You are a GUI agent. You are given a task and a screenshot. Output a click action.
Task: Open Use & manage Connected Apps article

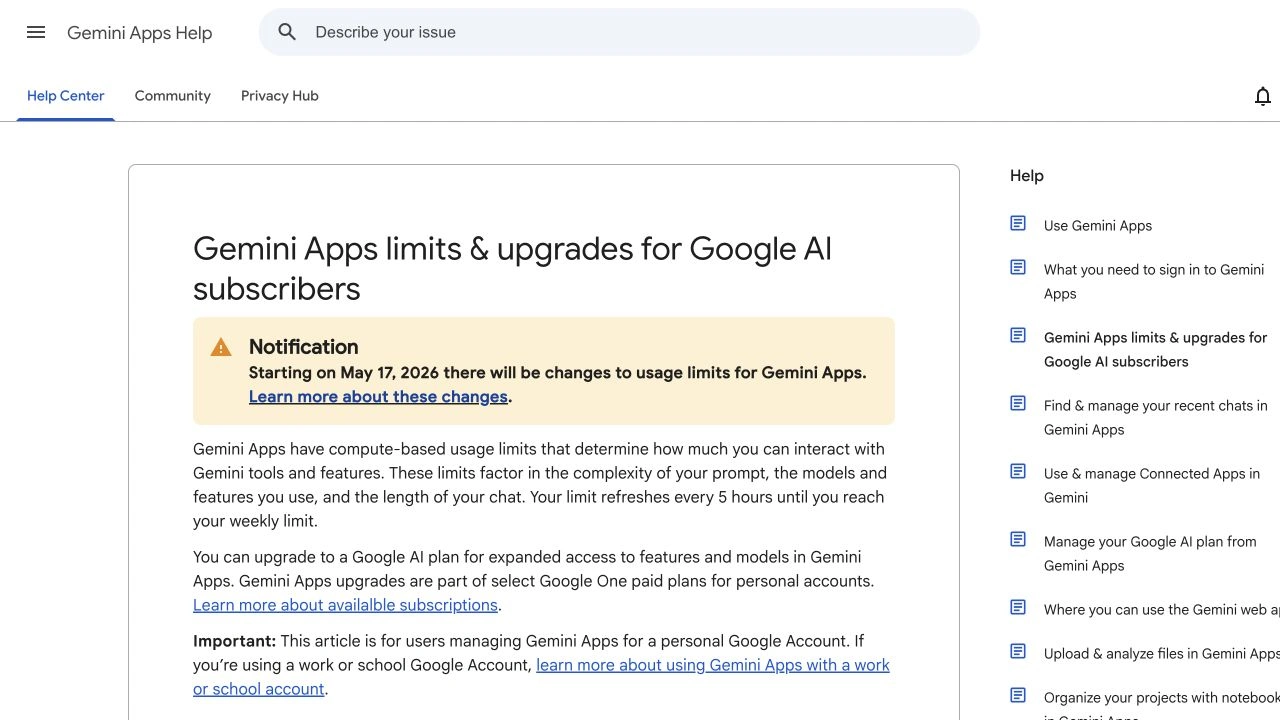(x=1152, y=486)
